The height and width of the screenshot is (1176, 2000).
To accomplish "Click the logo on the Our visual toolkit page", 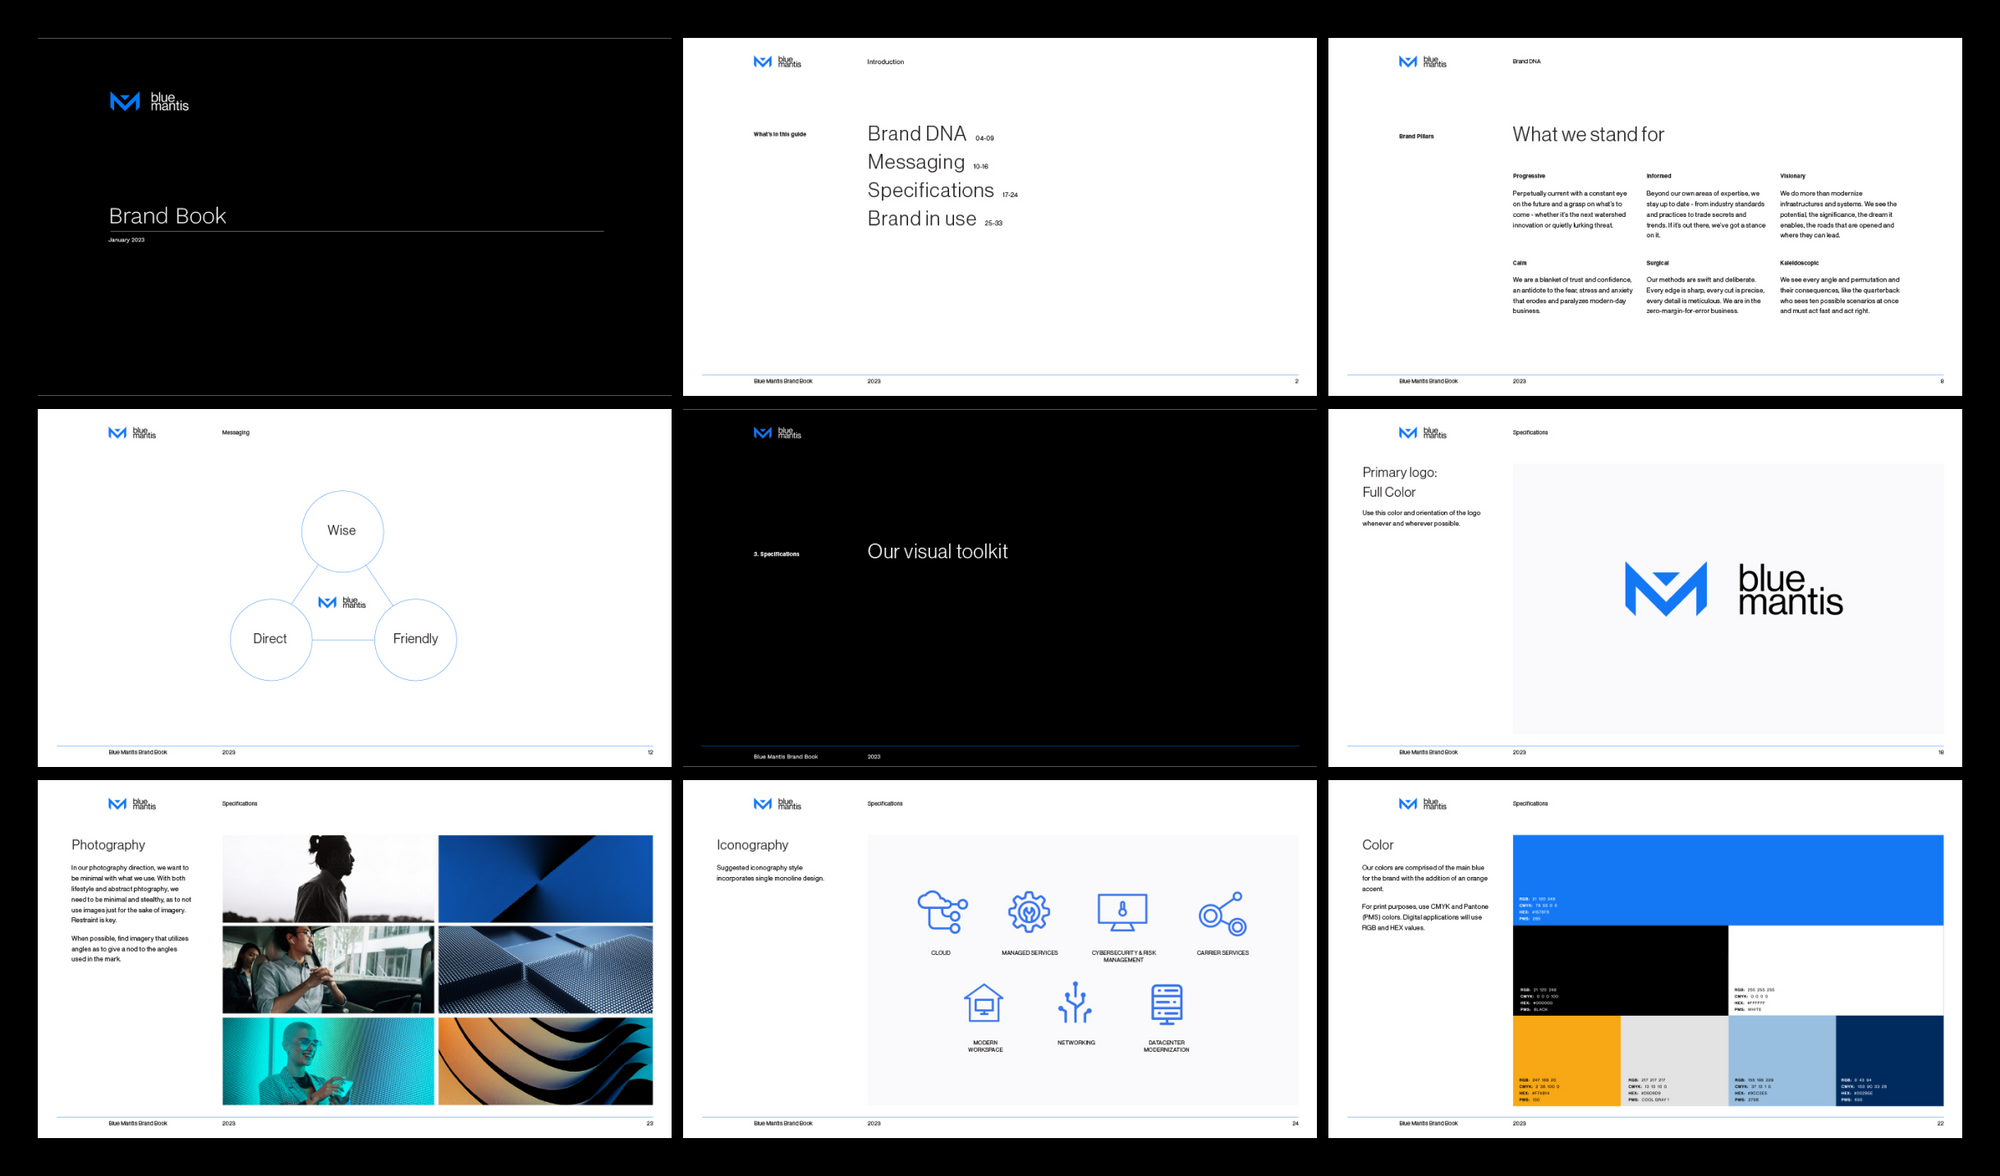I will point(777,433).
